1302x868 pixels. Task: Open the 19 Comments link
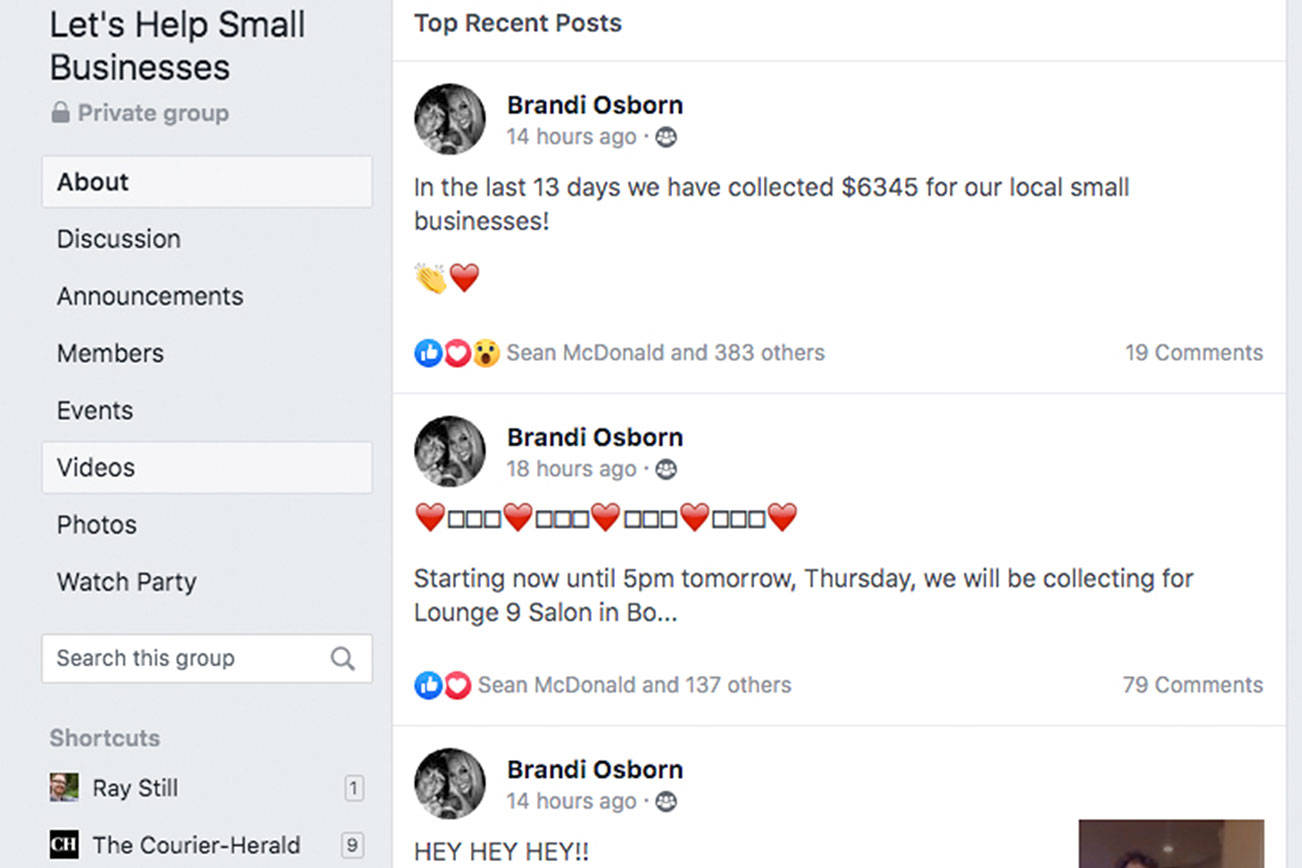[x=1193, y=353]
